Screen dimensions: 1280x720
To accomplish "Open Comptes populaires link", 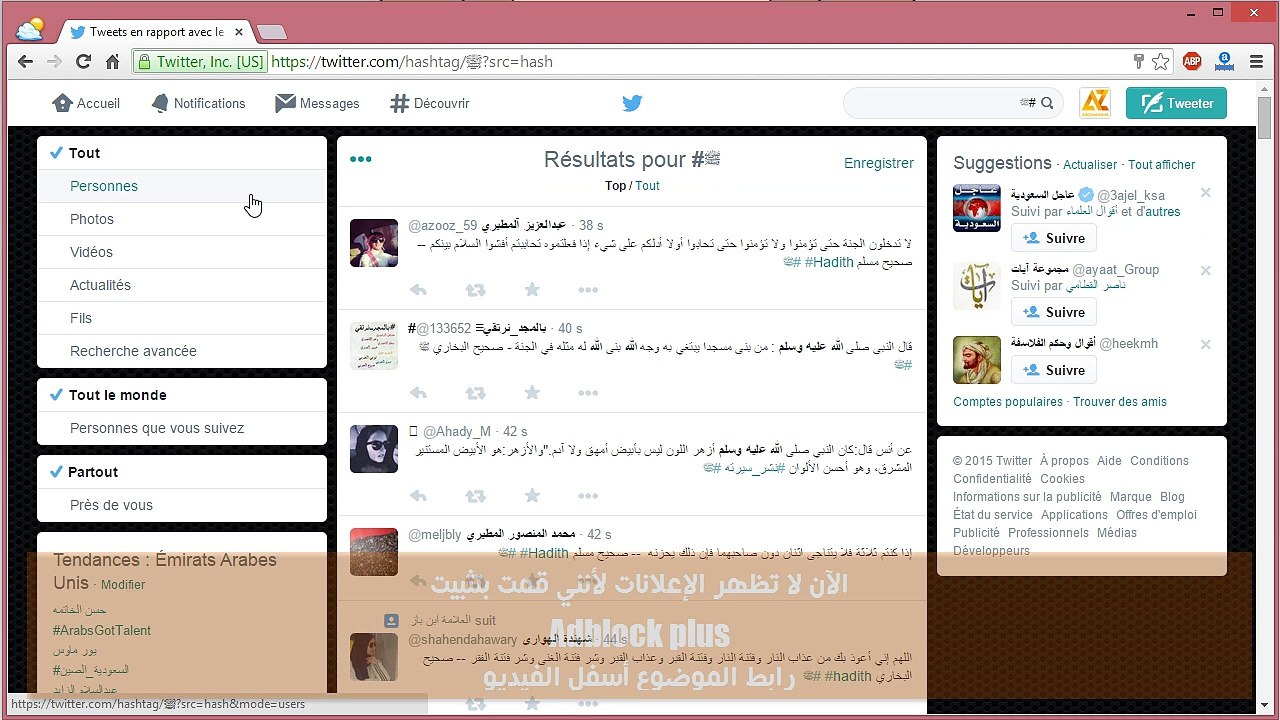I will [x=1008, y=402].
